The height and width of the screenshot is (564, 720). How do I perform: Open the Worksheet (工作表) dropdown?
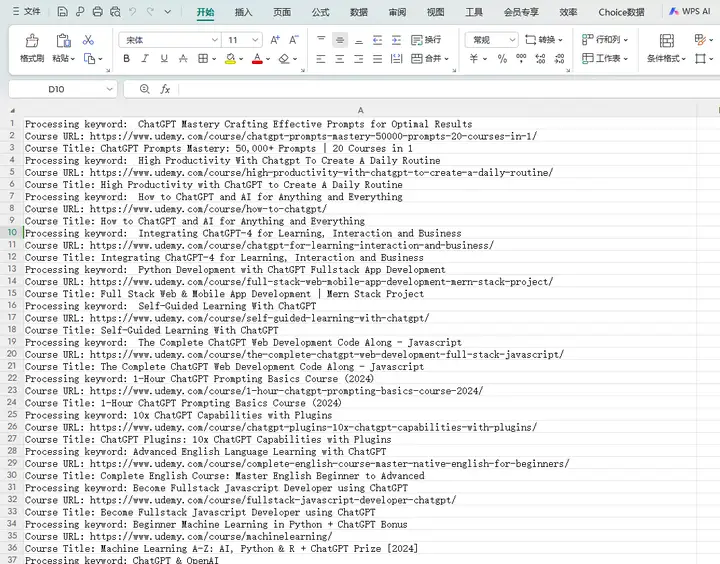tap(604, 58)
